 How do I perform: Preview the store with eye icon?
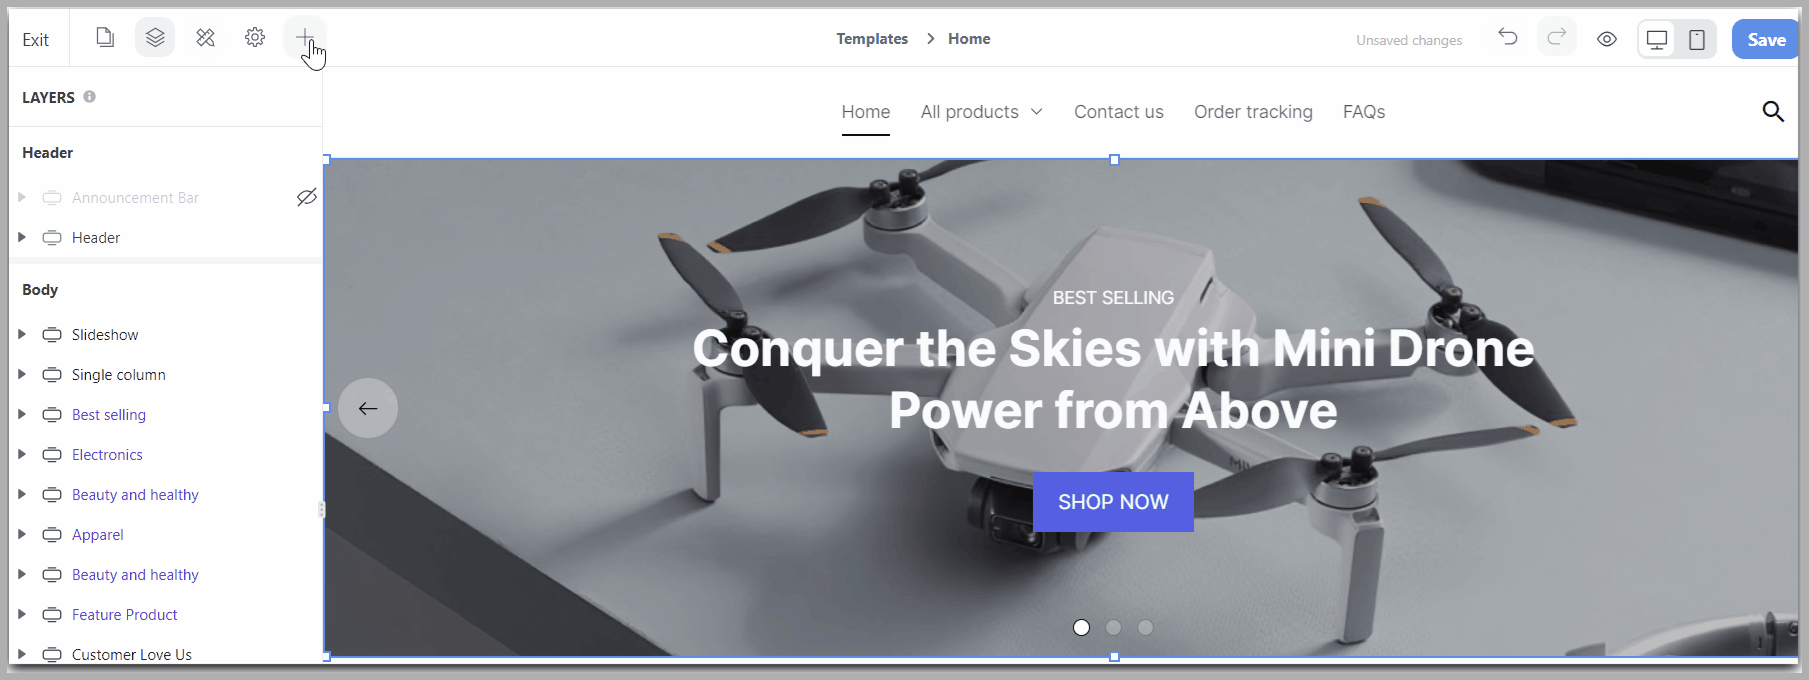coord(1607,39)
